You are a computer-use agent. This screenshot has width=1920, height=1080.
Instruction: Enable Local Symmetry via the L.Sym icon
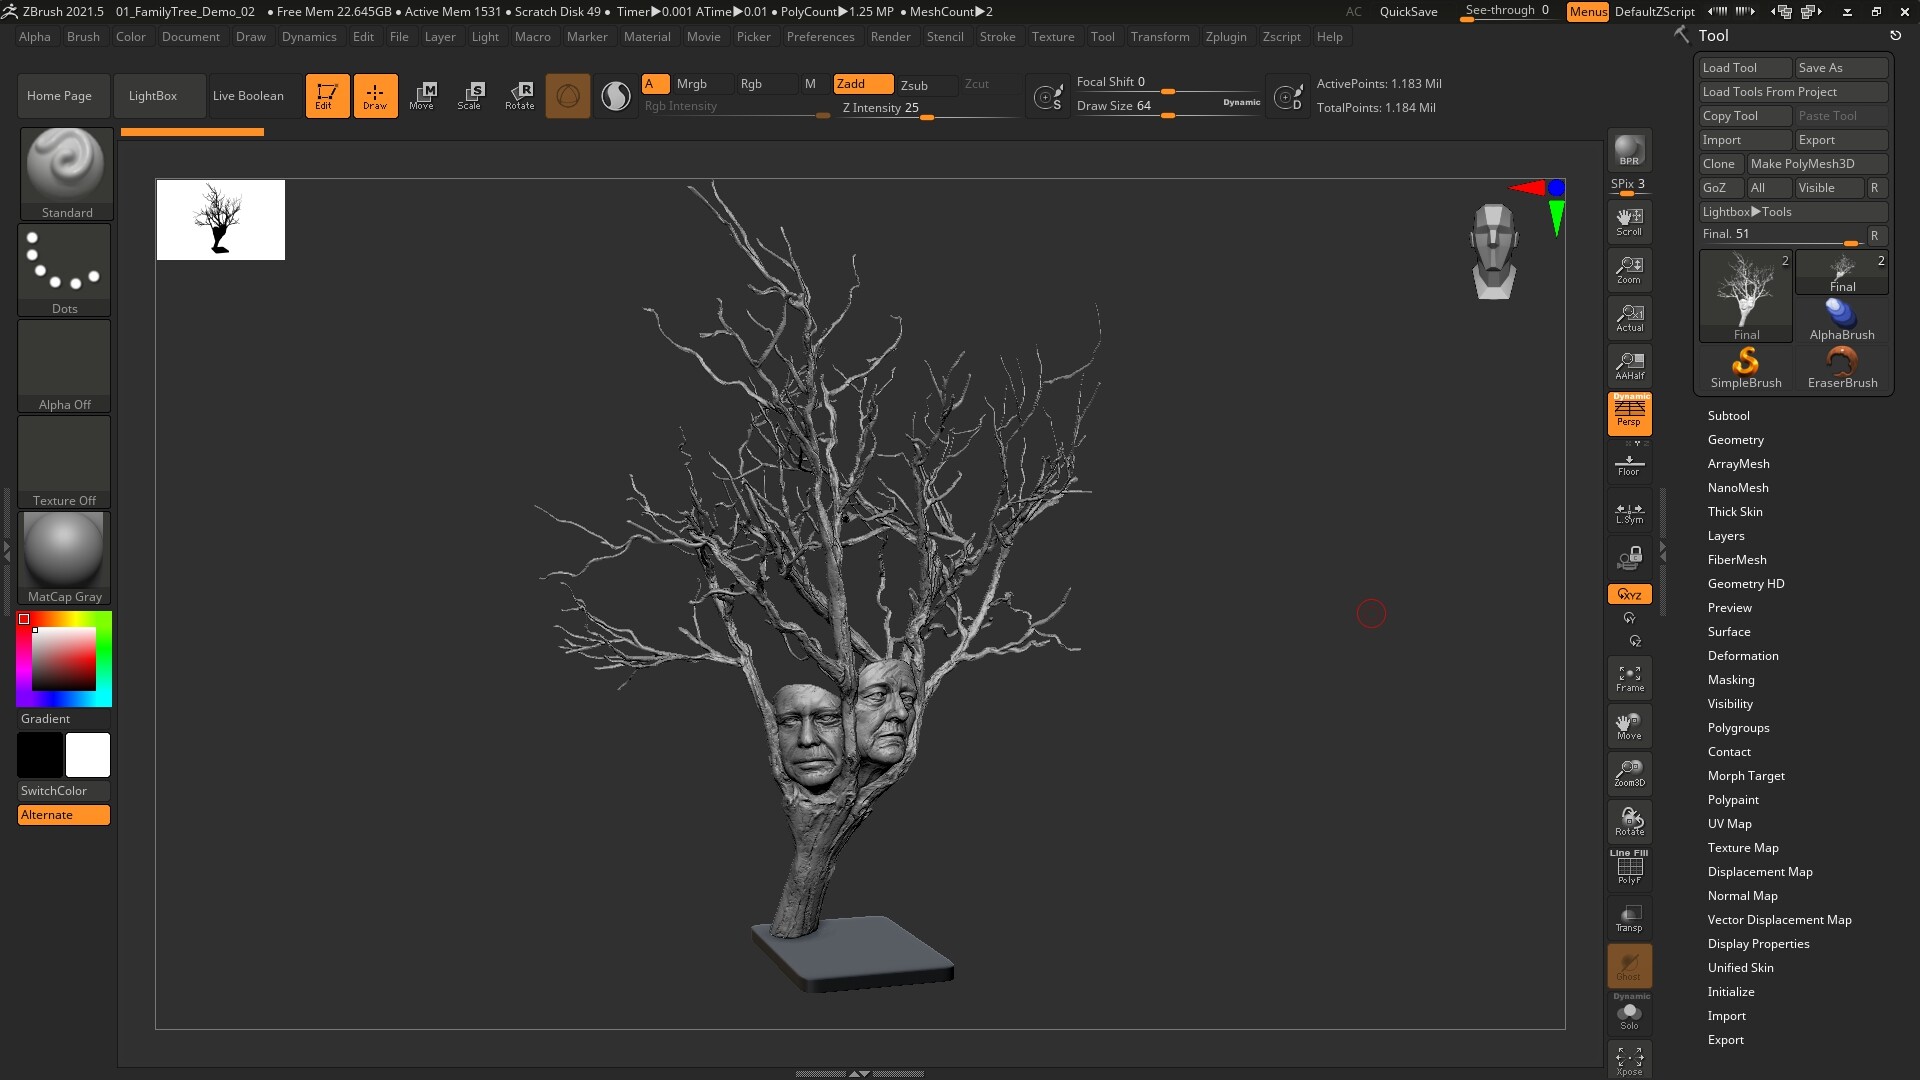(1629, 512)
